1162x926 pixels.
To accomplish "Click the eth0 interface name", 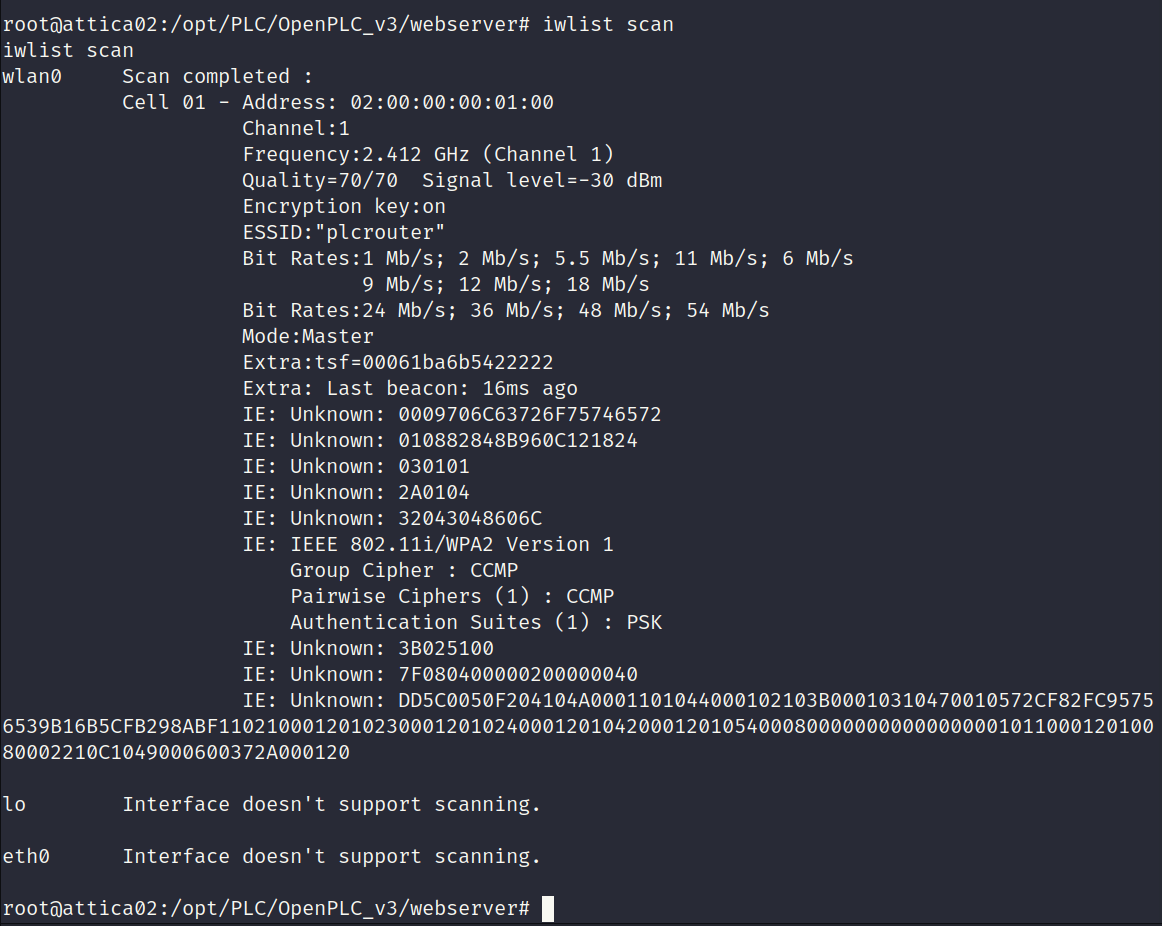I will click(26, 856).
